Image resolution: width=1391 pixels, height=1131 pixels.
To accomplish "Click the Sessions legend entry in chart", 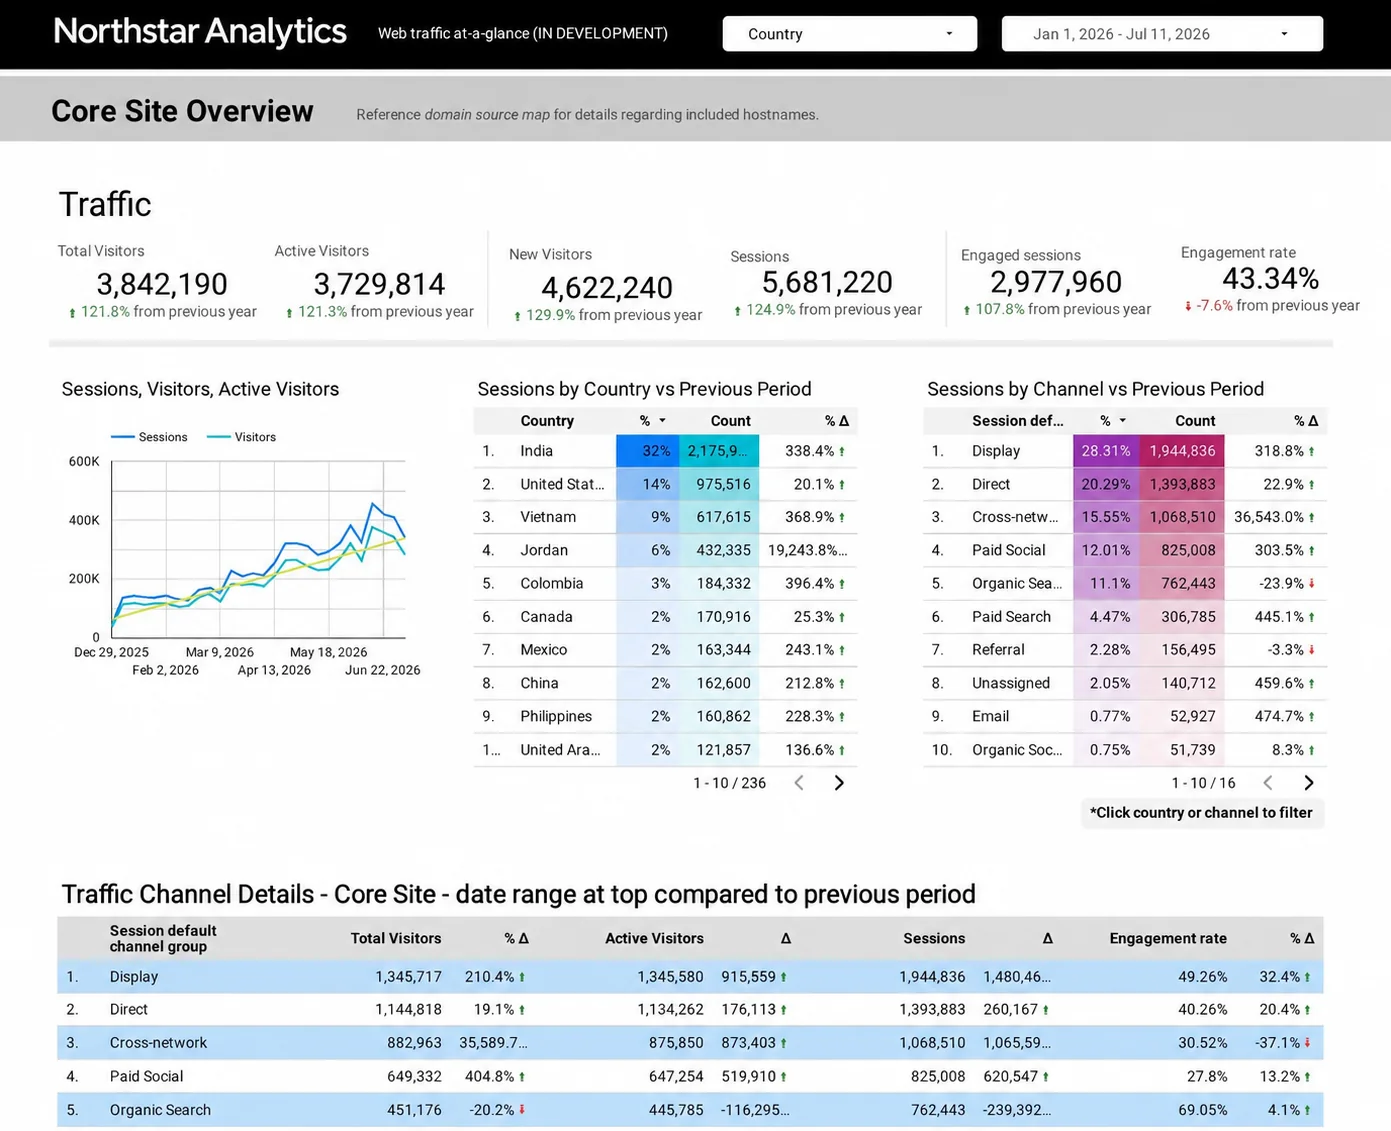I will click(x=149, y=437).
